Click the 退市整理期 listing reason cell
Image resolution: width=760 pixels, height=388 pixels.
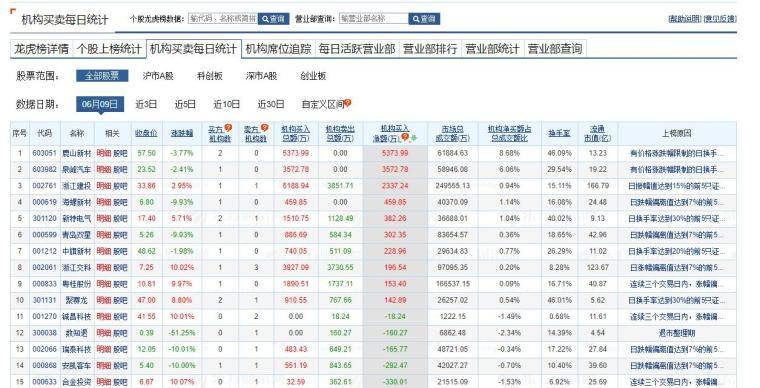677,333
